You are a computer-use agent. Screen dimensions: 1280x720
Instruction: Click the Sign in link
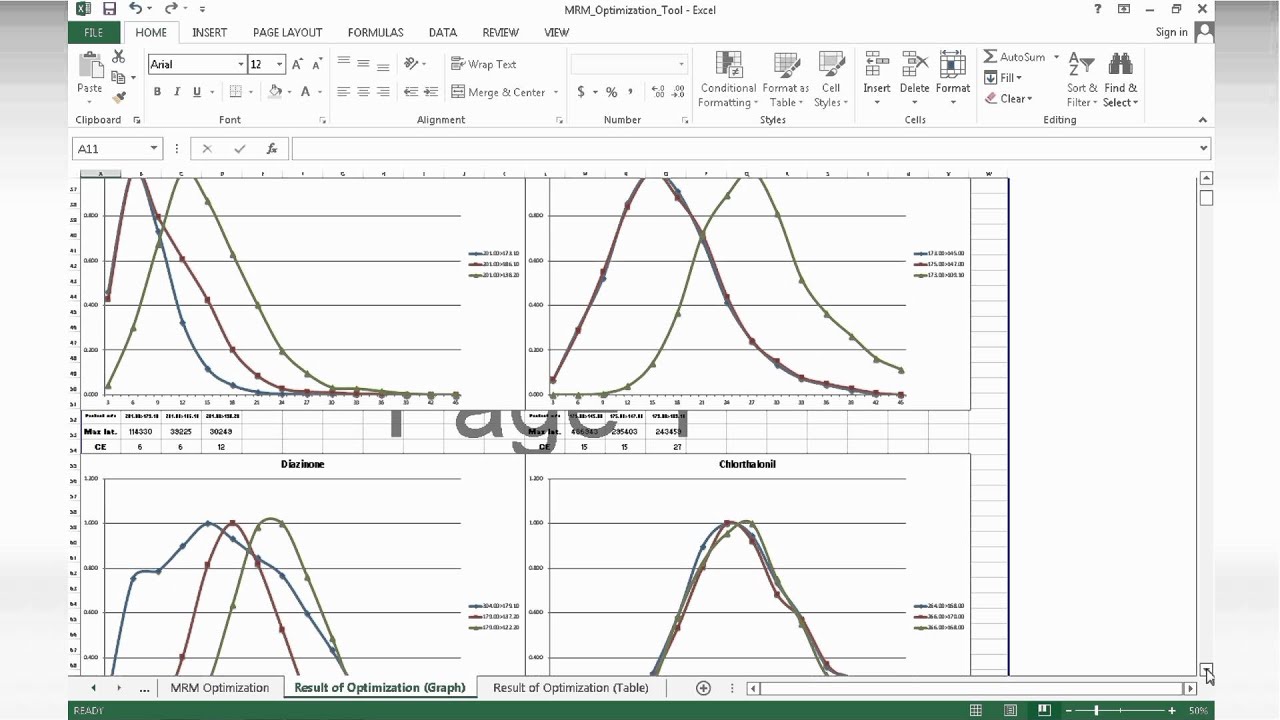tap(1171, 32)
